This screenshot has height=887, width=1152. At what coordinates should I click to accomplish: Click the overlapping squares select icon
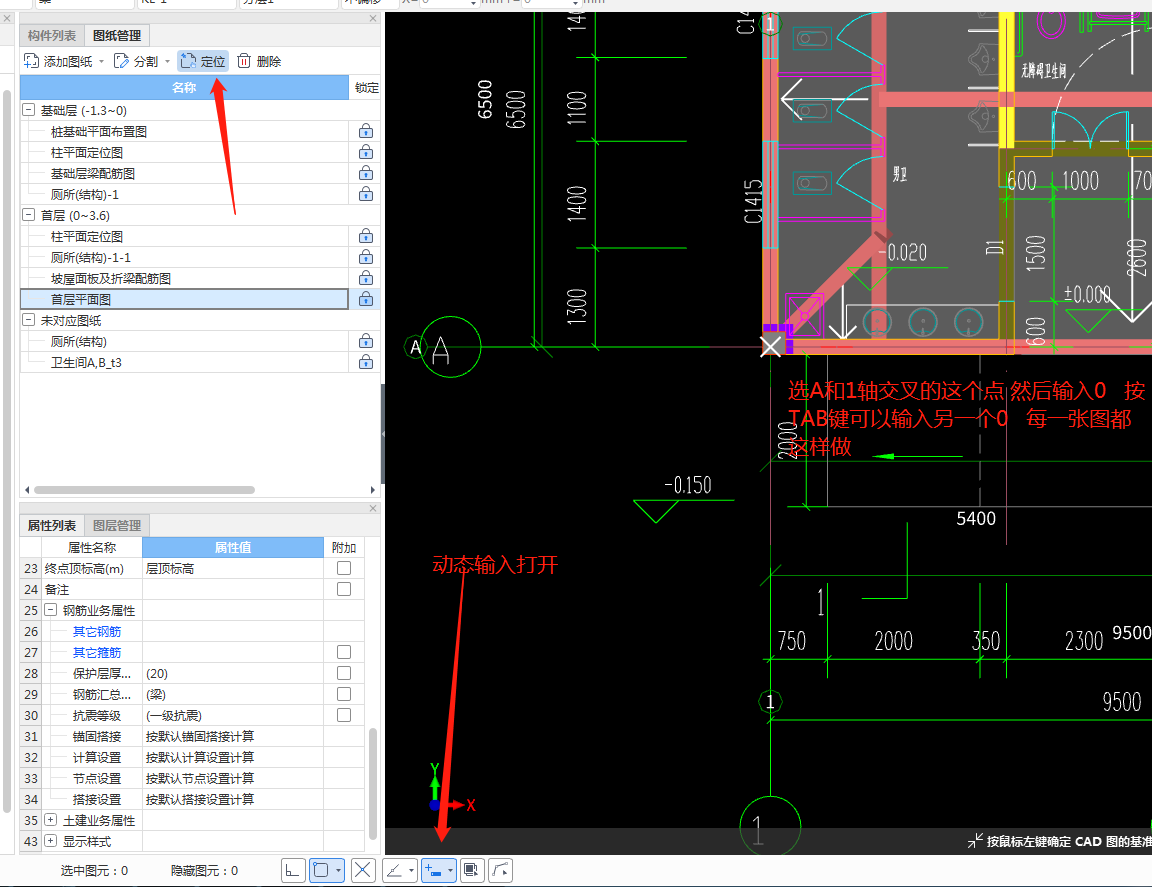[x=472, y=871]
